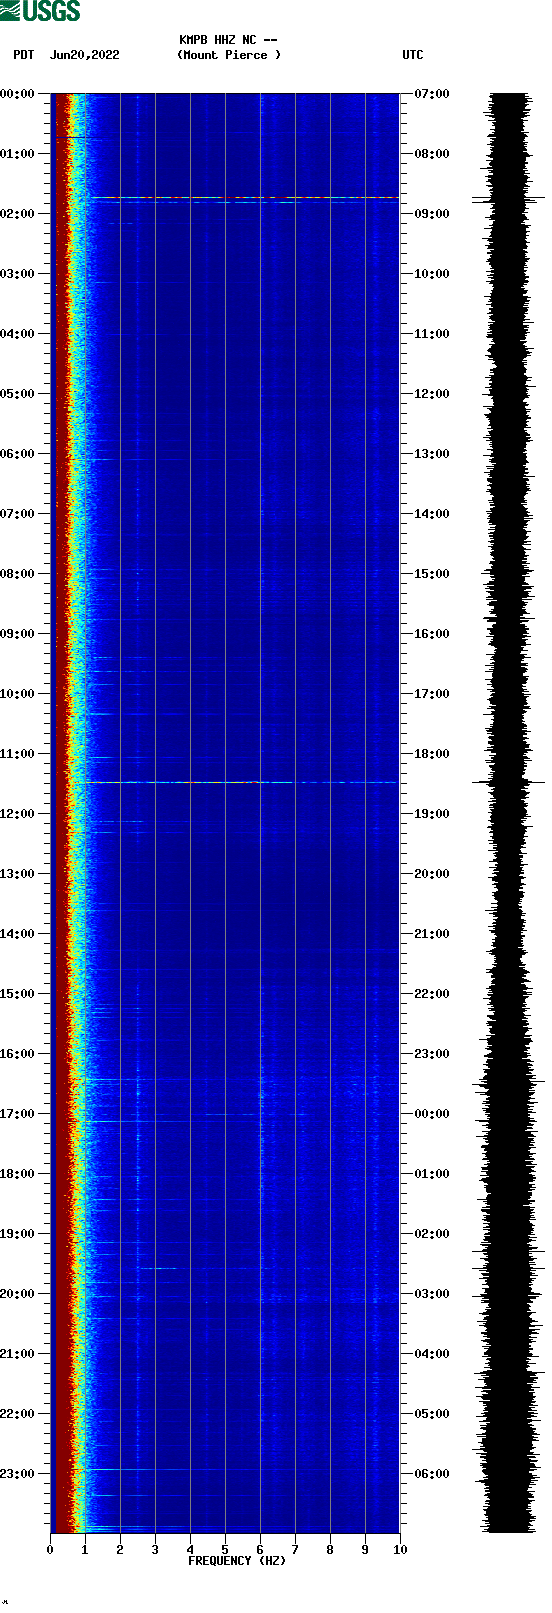Screen dimensions: 552x1613
Task: Click the 01:00 UTC time label
Action: click(432, 1174)
